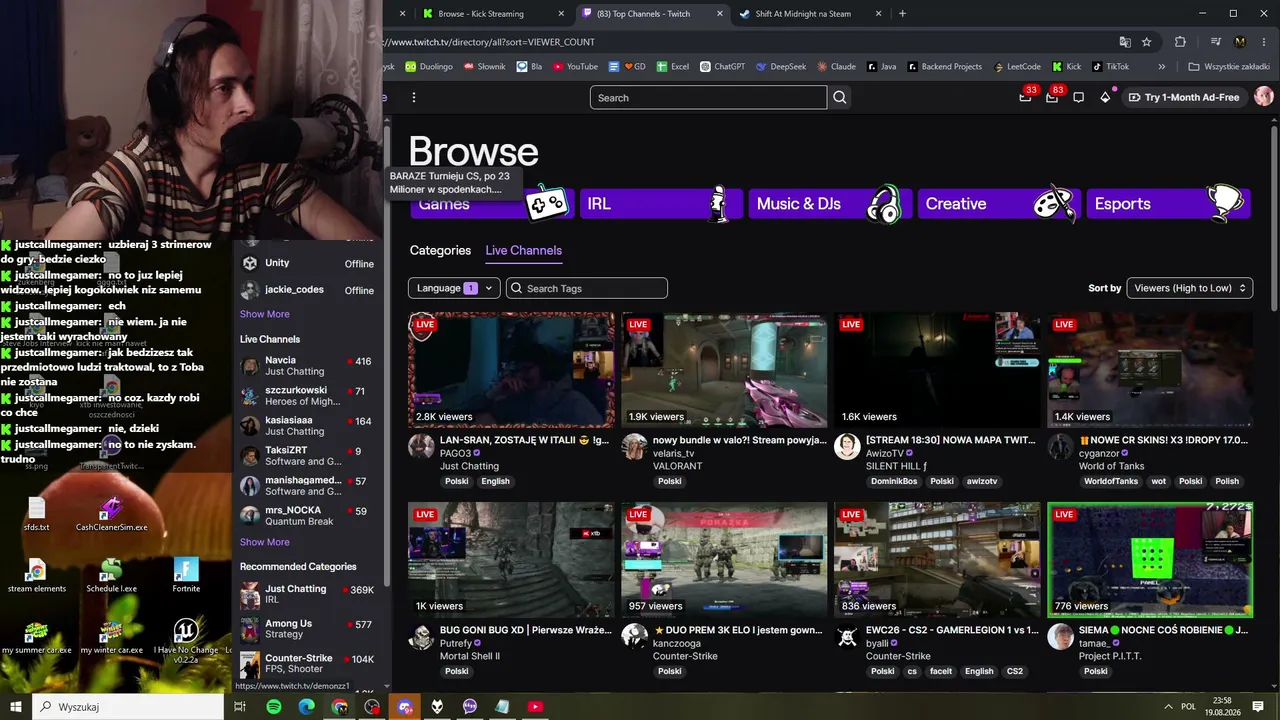Open the Among Us recommended category
The height and width of the screenshot is (720, 1280).
tap(306, 628)
